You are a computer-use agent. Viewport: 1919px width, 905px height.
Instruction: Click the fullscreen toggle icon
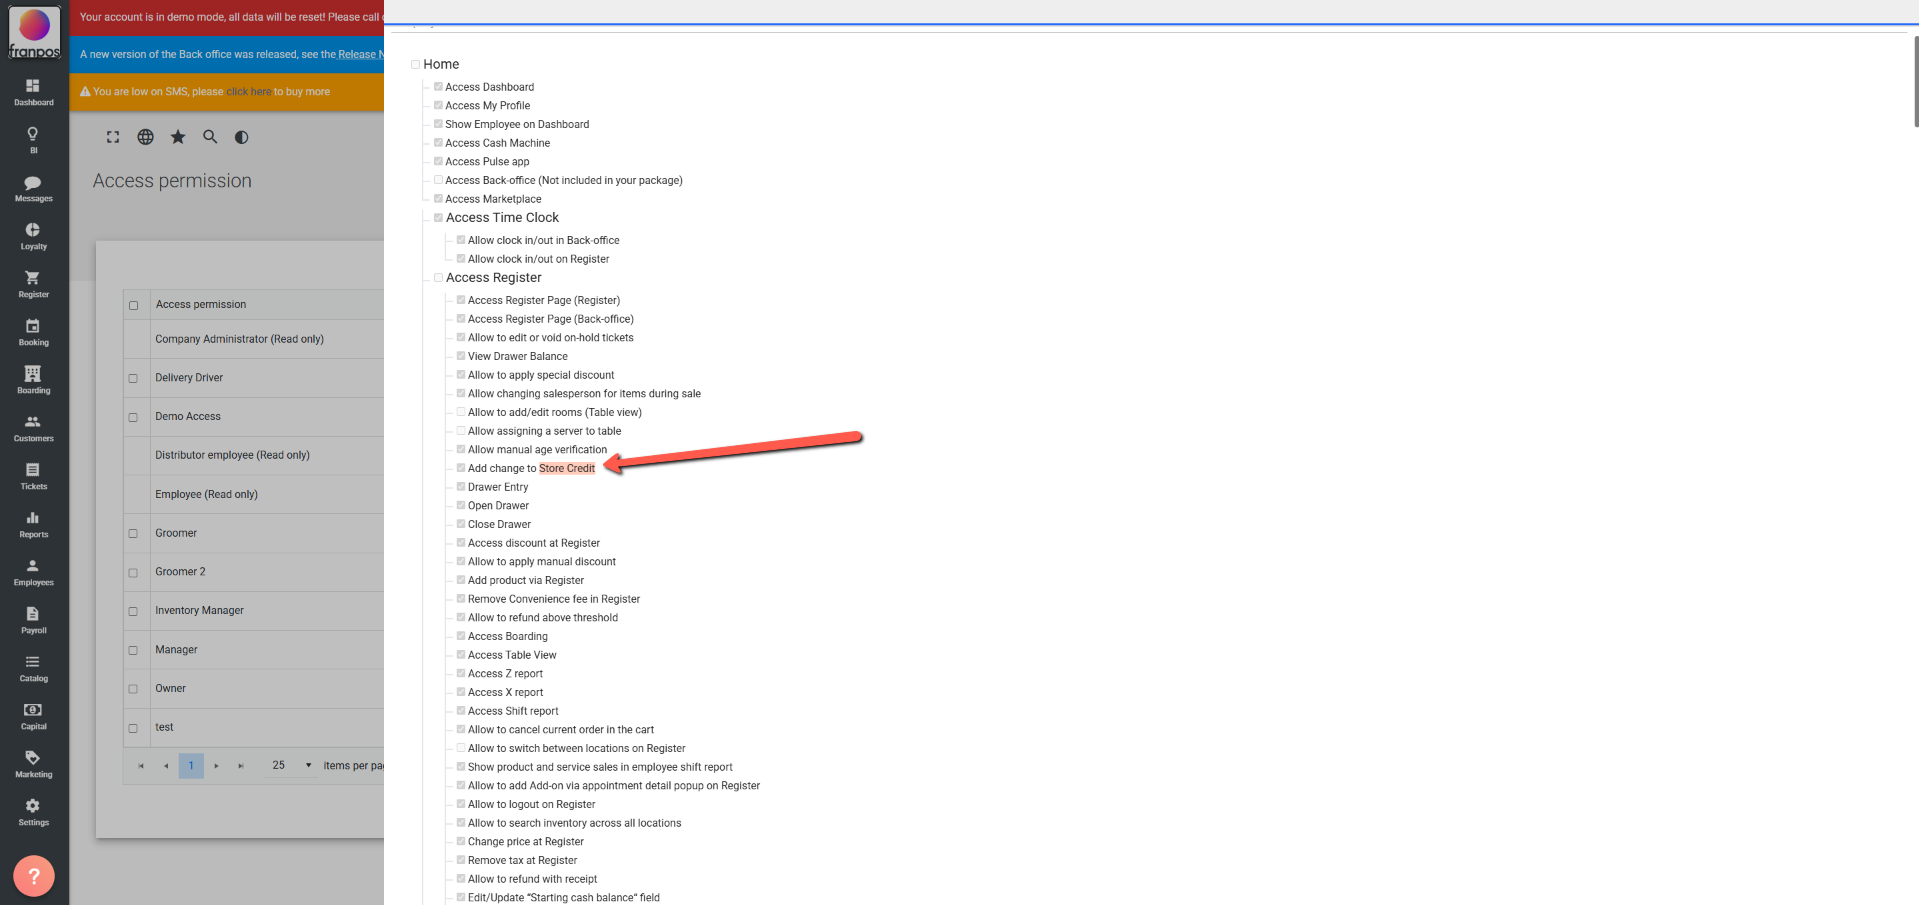113,137
